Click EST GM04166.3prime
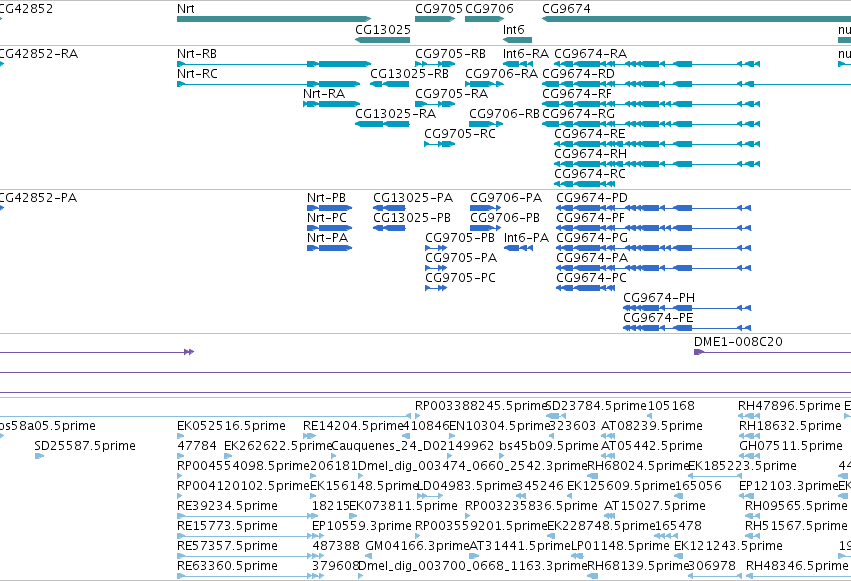Image resolution: width=851 pixels, height=581 pixels. tap(417, 547)
